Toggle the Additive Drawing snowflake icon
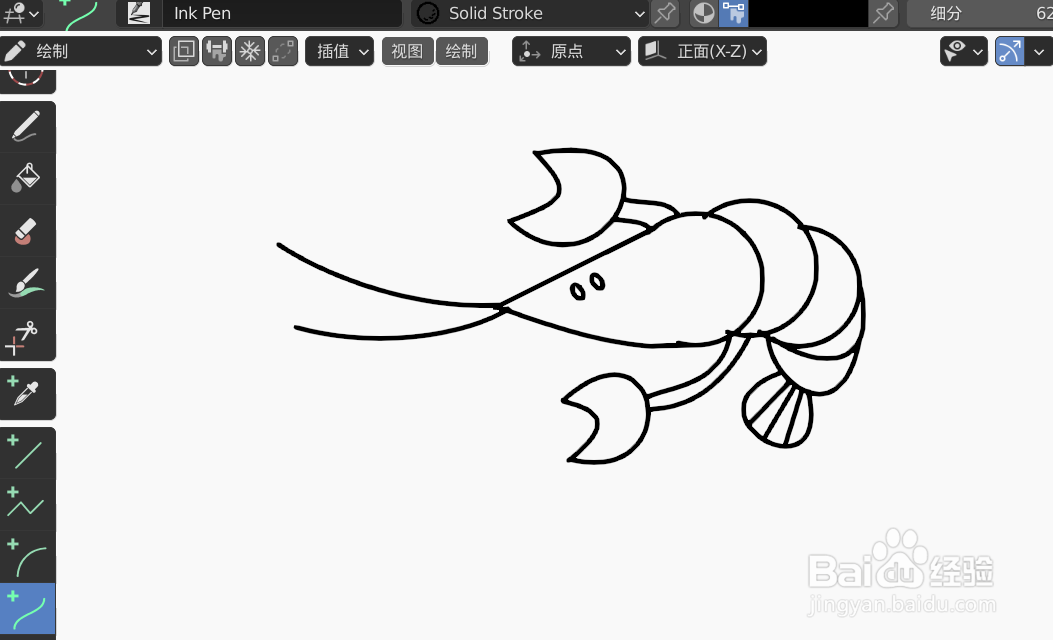 click(x=250, y=51)
